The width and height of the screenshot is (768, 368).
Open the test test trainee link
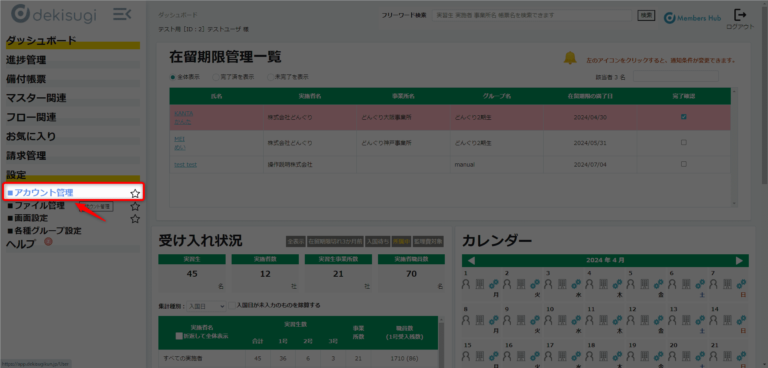(x=185, y=165)
